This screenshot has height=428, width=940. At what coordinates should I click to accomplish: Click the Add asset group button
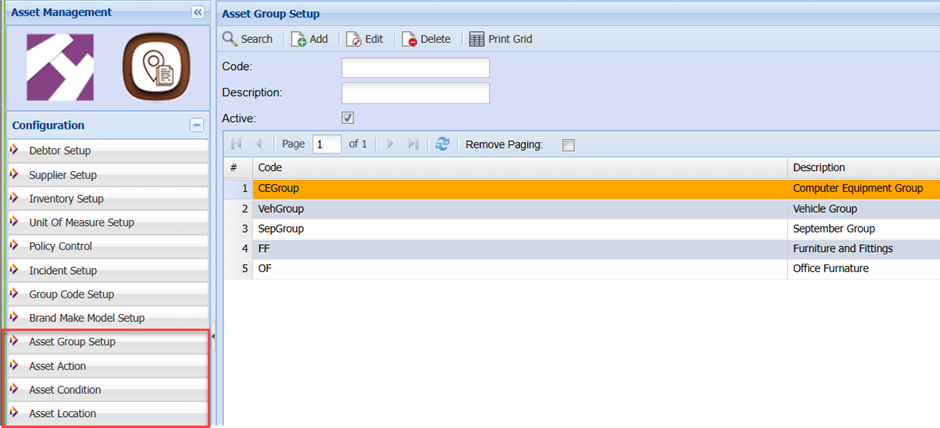[309, 39]
